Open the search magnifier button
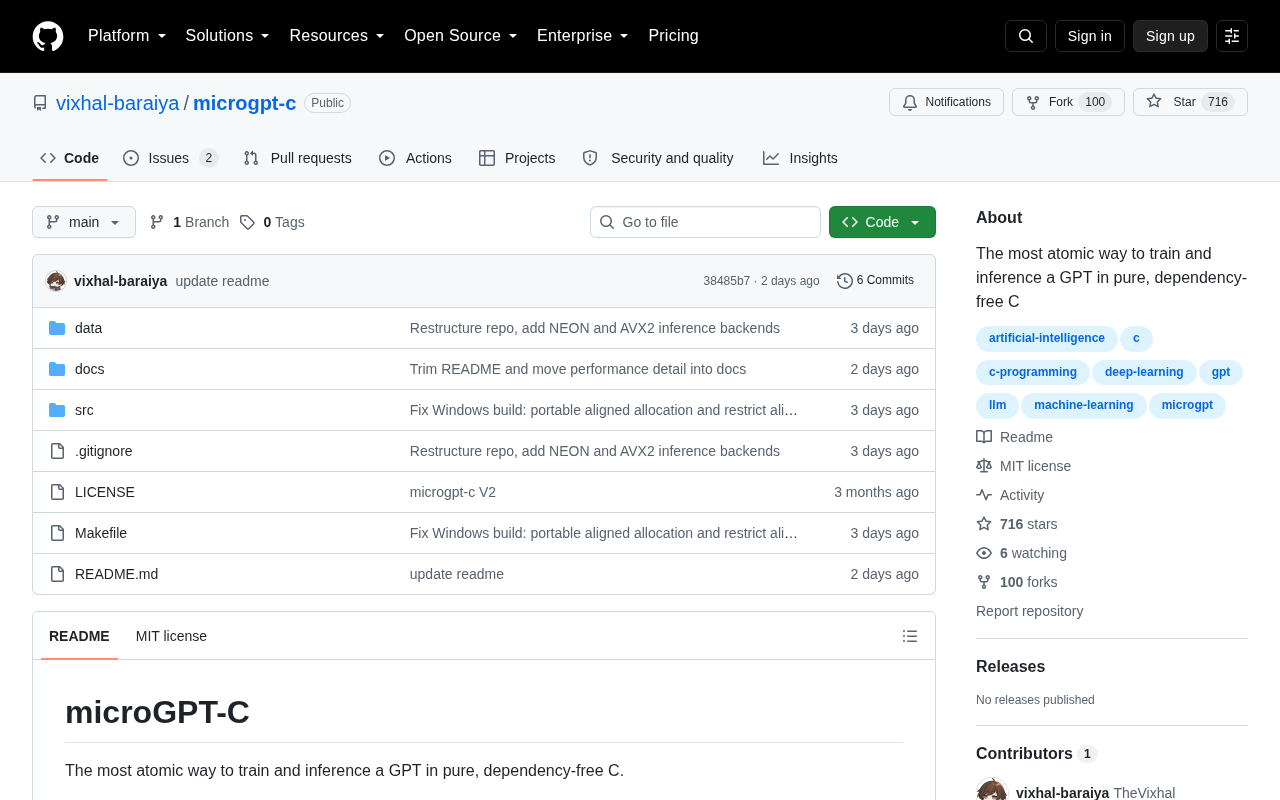The image size is (1280, 800). click(1026, 36)
